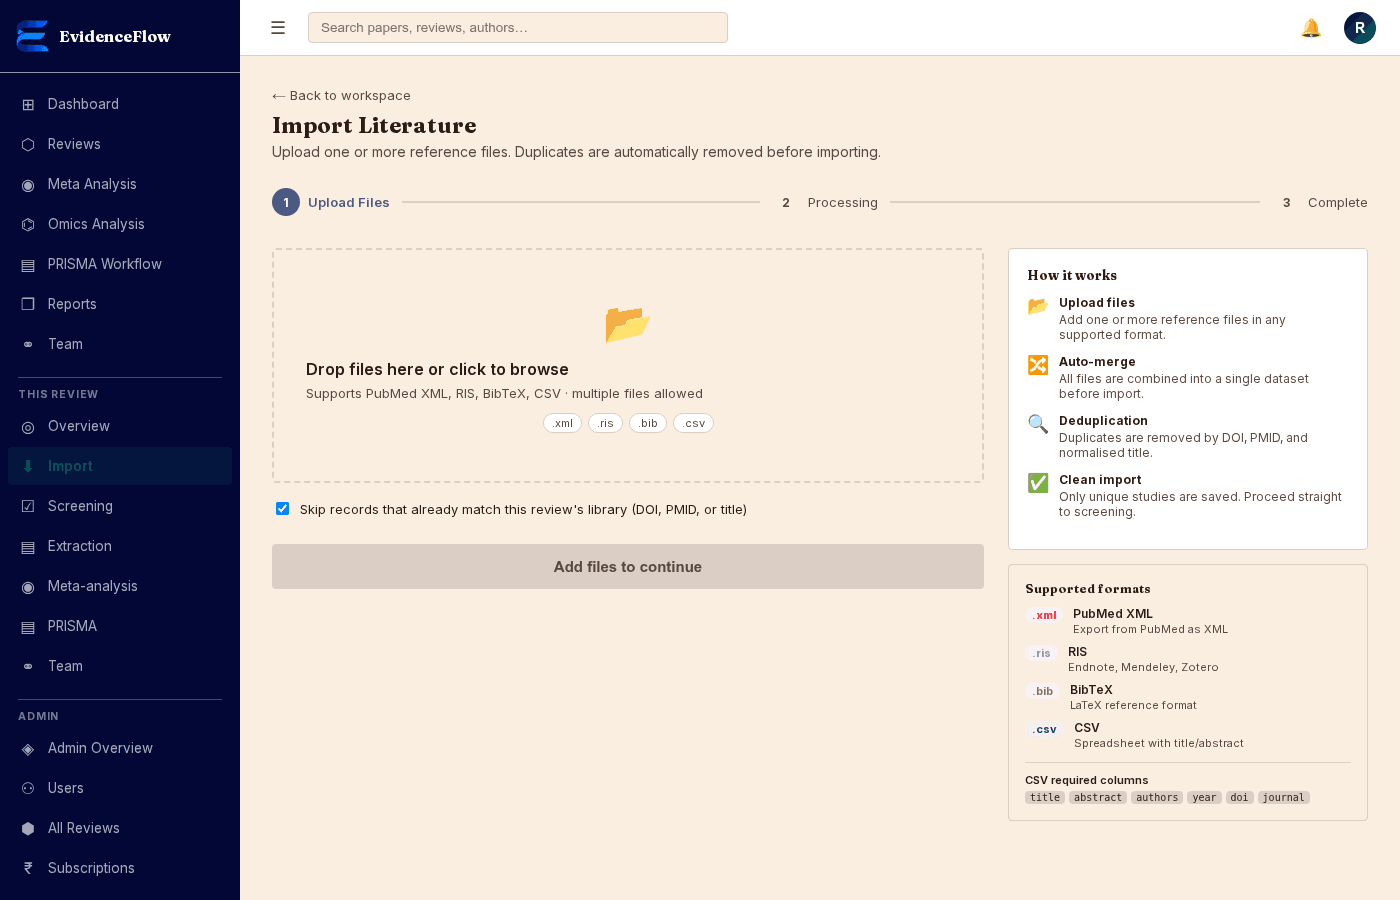Go to Meta-analysis under This Review
1400x900 pixels.
tap(120, 586)
